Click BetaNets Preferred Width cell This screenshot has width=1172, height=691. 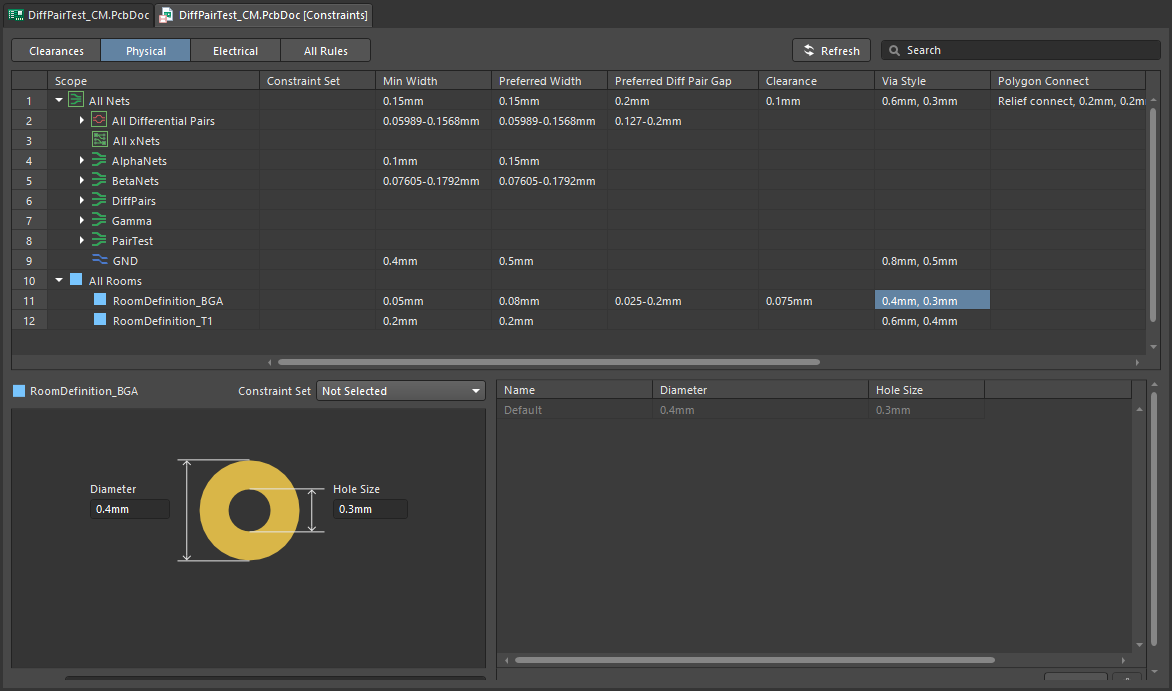(549, 181)
